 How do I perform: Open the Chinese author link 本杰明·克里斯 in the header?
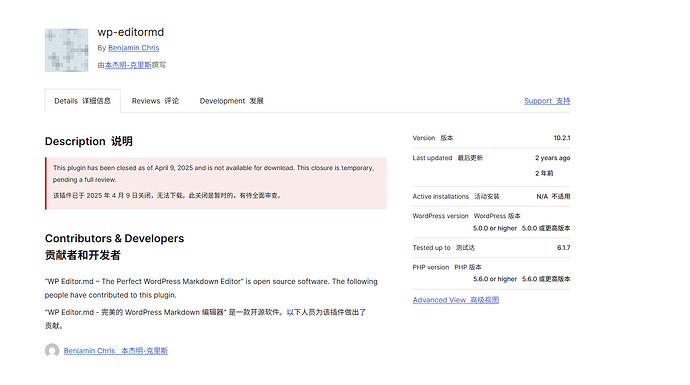[128, 65]
